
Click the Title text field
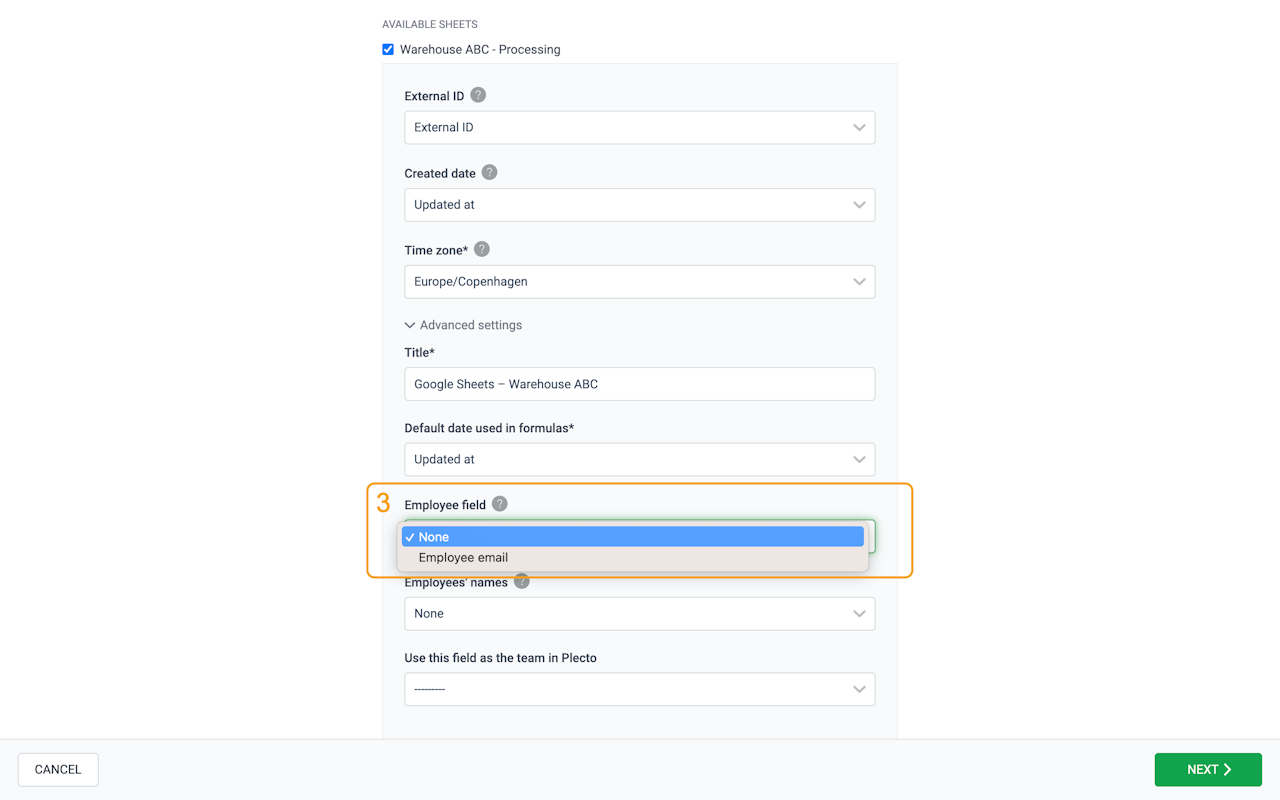639,384
